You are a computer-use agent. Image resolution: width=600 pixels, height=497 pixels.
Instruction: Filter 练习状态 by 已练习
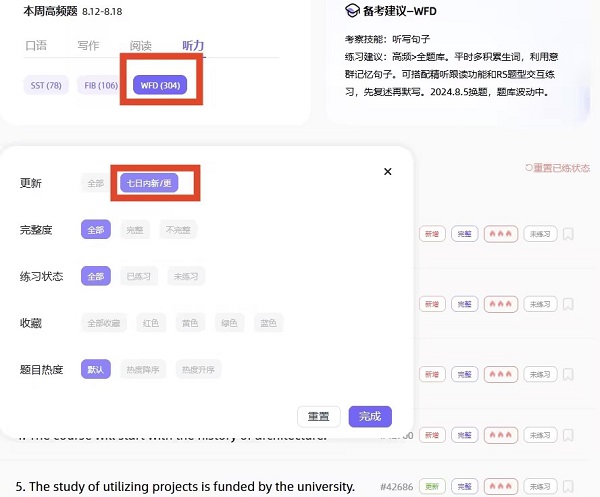click(x=139, y=276)
